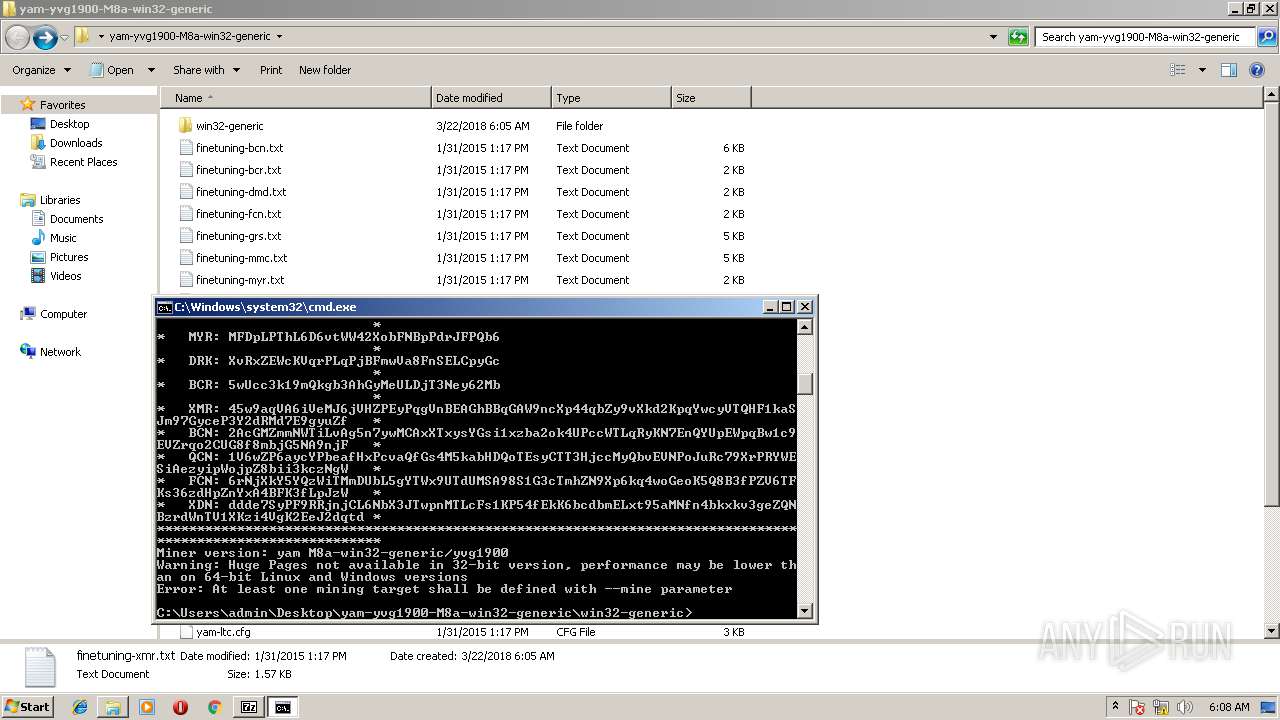Open Downloads in Favorites

pyautogui.click(x=76, y=143)
